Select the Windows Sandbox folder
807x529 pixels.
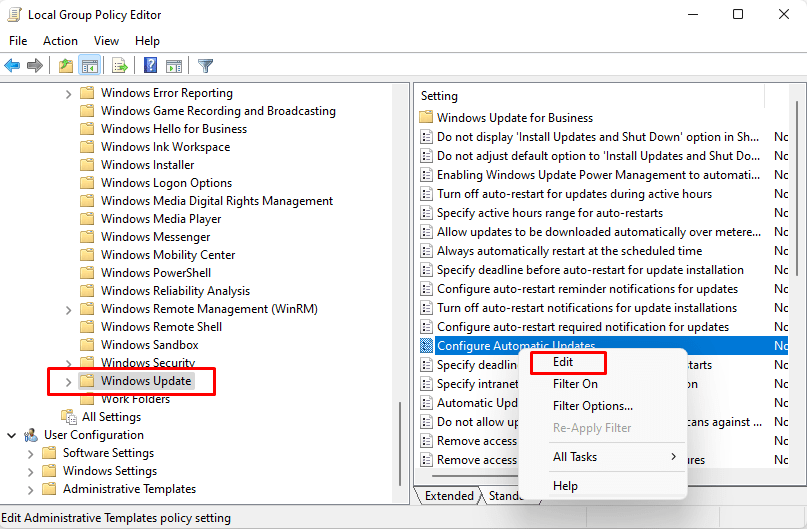click(149, 345)
